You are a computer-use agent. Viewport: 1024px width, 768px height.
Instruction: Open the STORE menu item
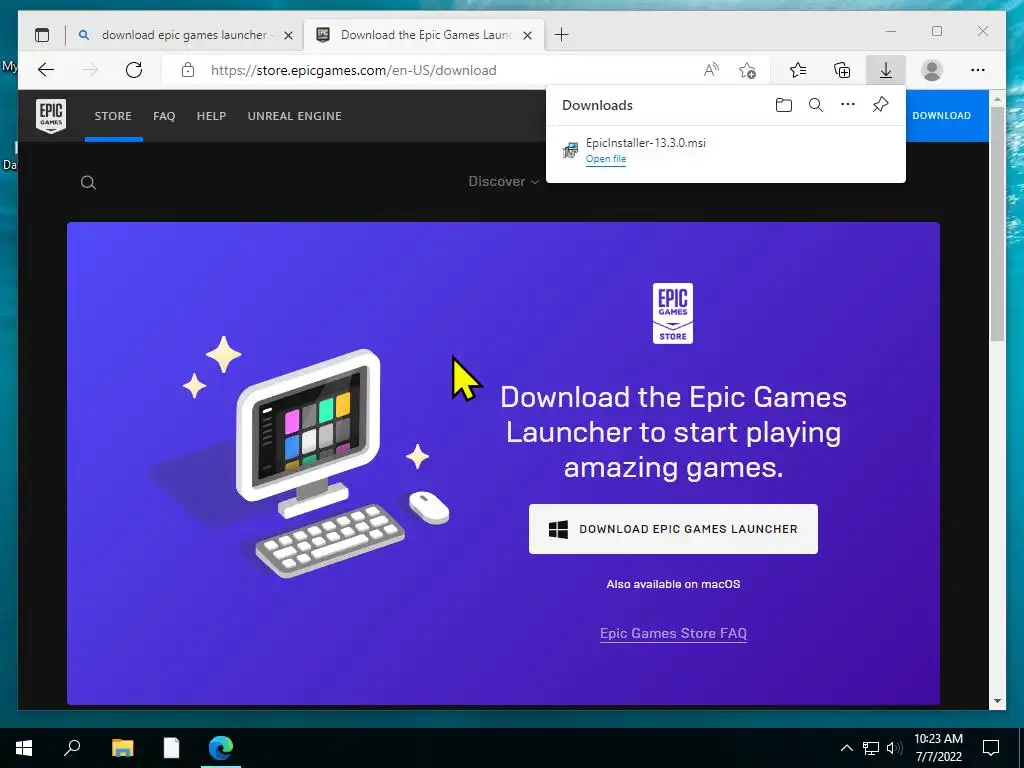[x=113, y=116]
